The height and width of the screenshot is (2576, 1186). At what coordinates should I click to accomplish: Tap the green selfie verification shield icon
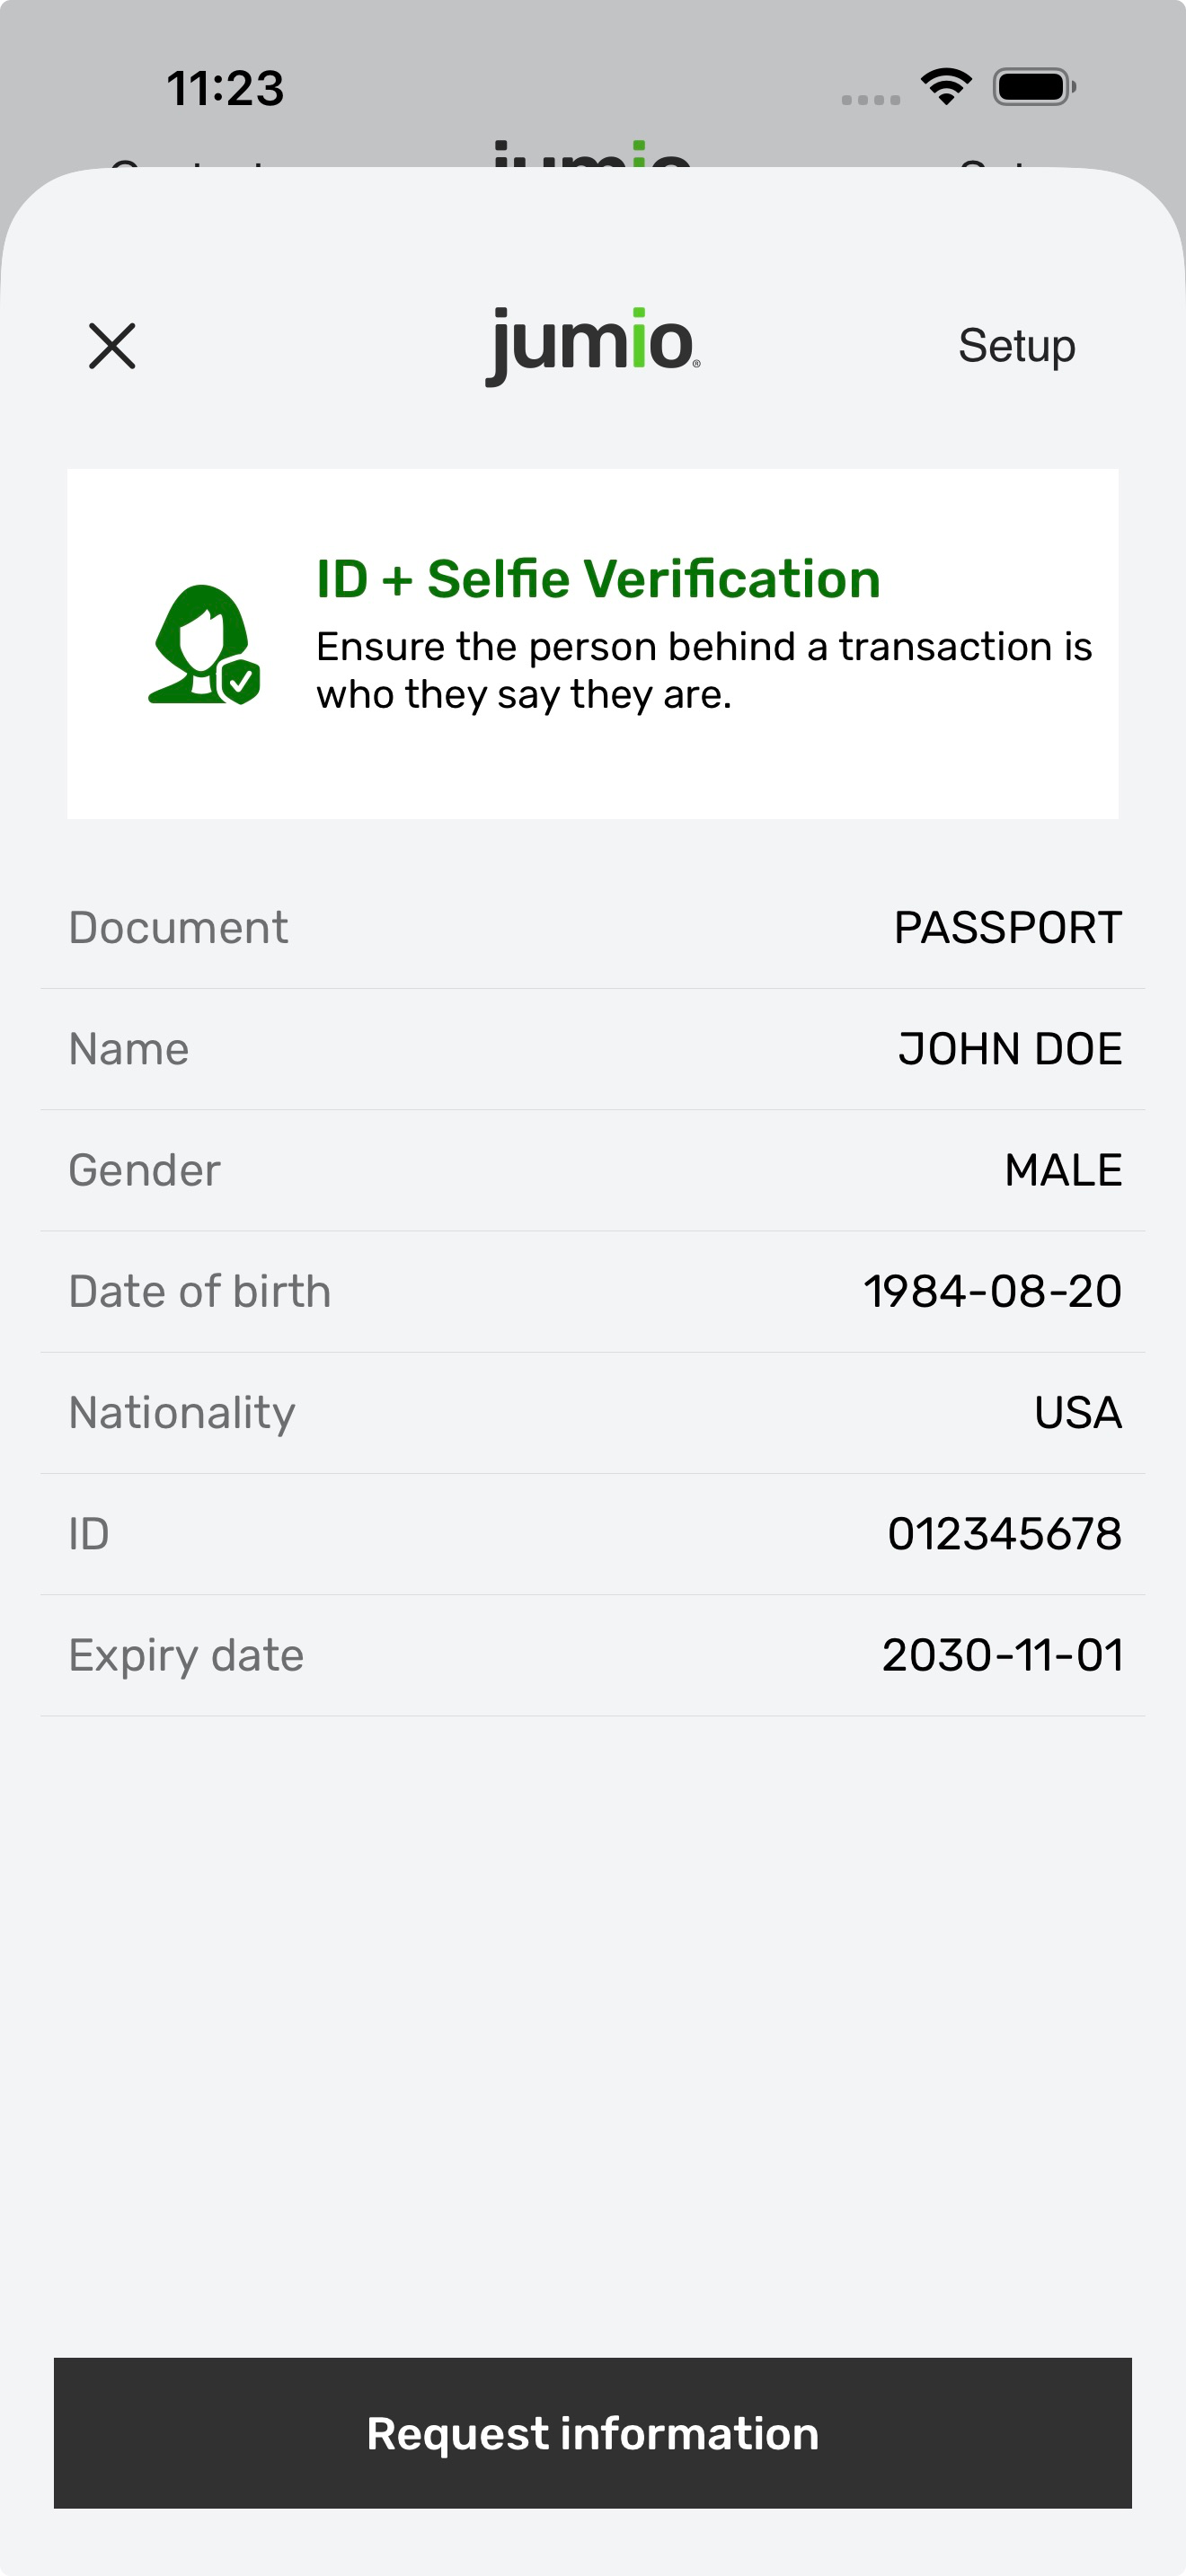(x=204, y=645)
